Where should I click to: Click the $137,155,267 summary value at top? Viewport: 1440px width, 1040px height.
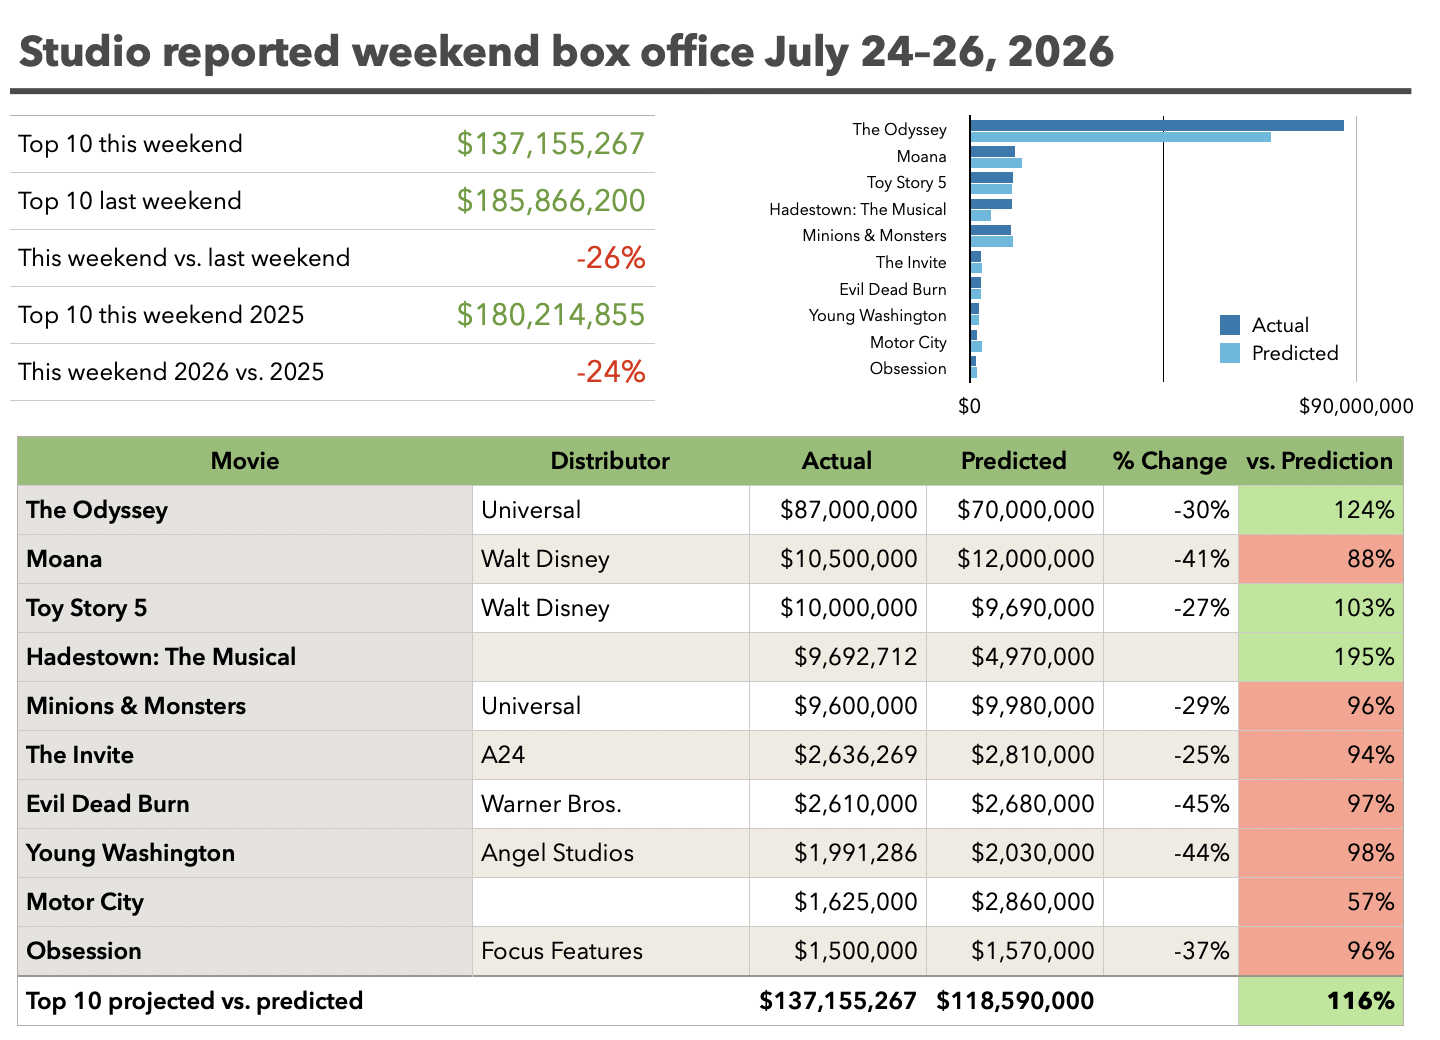[x=551, y=144]
